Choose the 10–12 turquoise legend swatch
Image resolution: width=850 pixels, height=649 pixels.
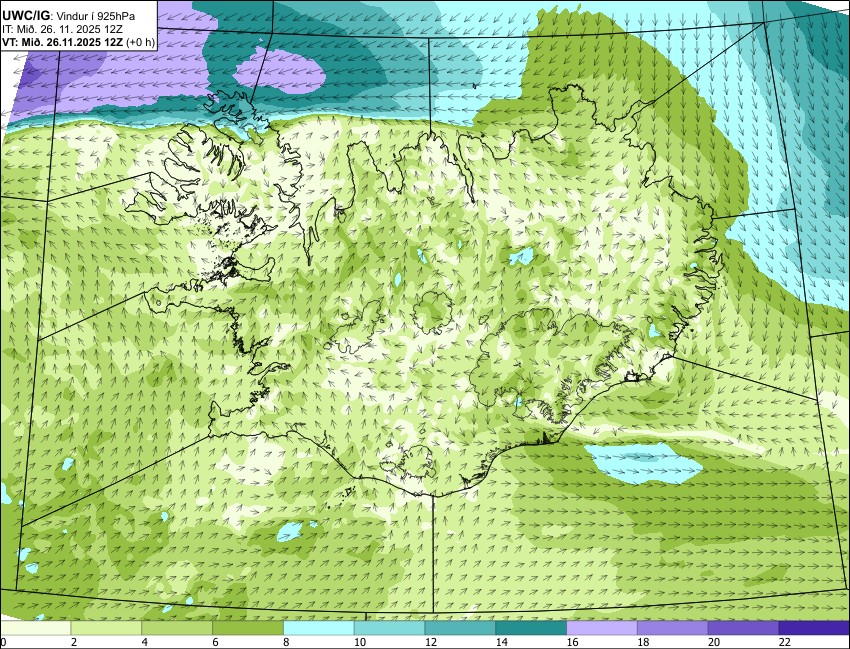coord(389,628)
